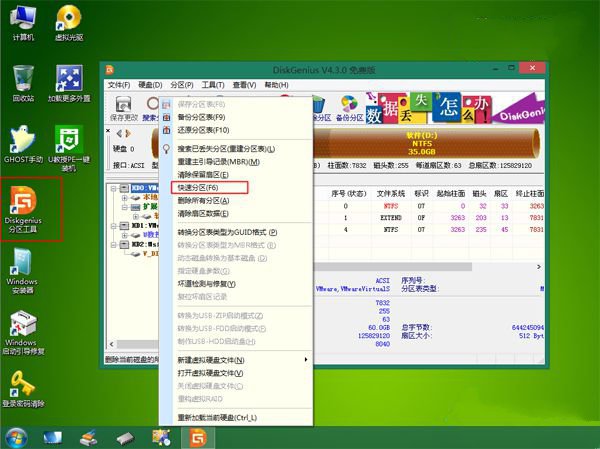Click 备份分区 toolbar icon
The width and height of the screenshot is (600, 449).
point(349,108)
